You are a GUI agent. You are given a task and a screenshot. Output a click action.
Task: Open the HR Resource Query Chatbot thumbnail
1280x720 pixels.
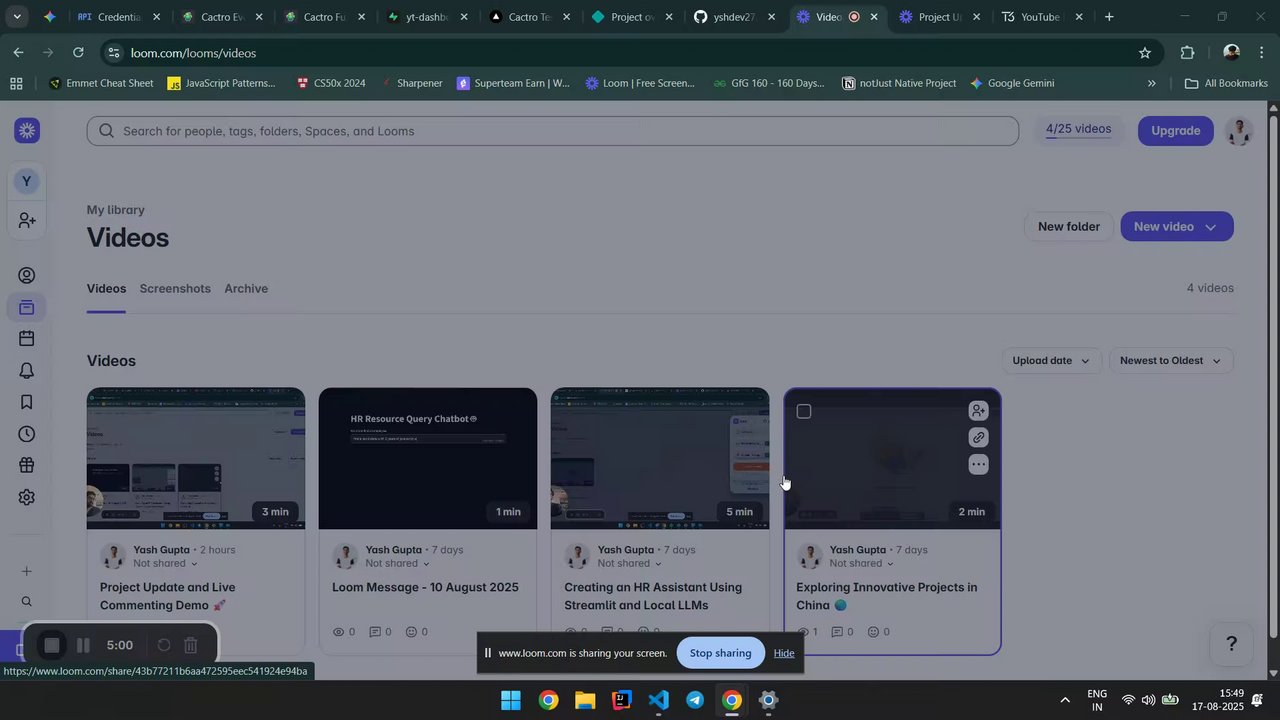click(428, 459)
